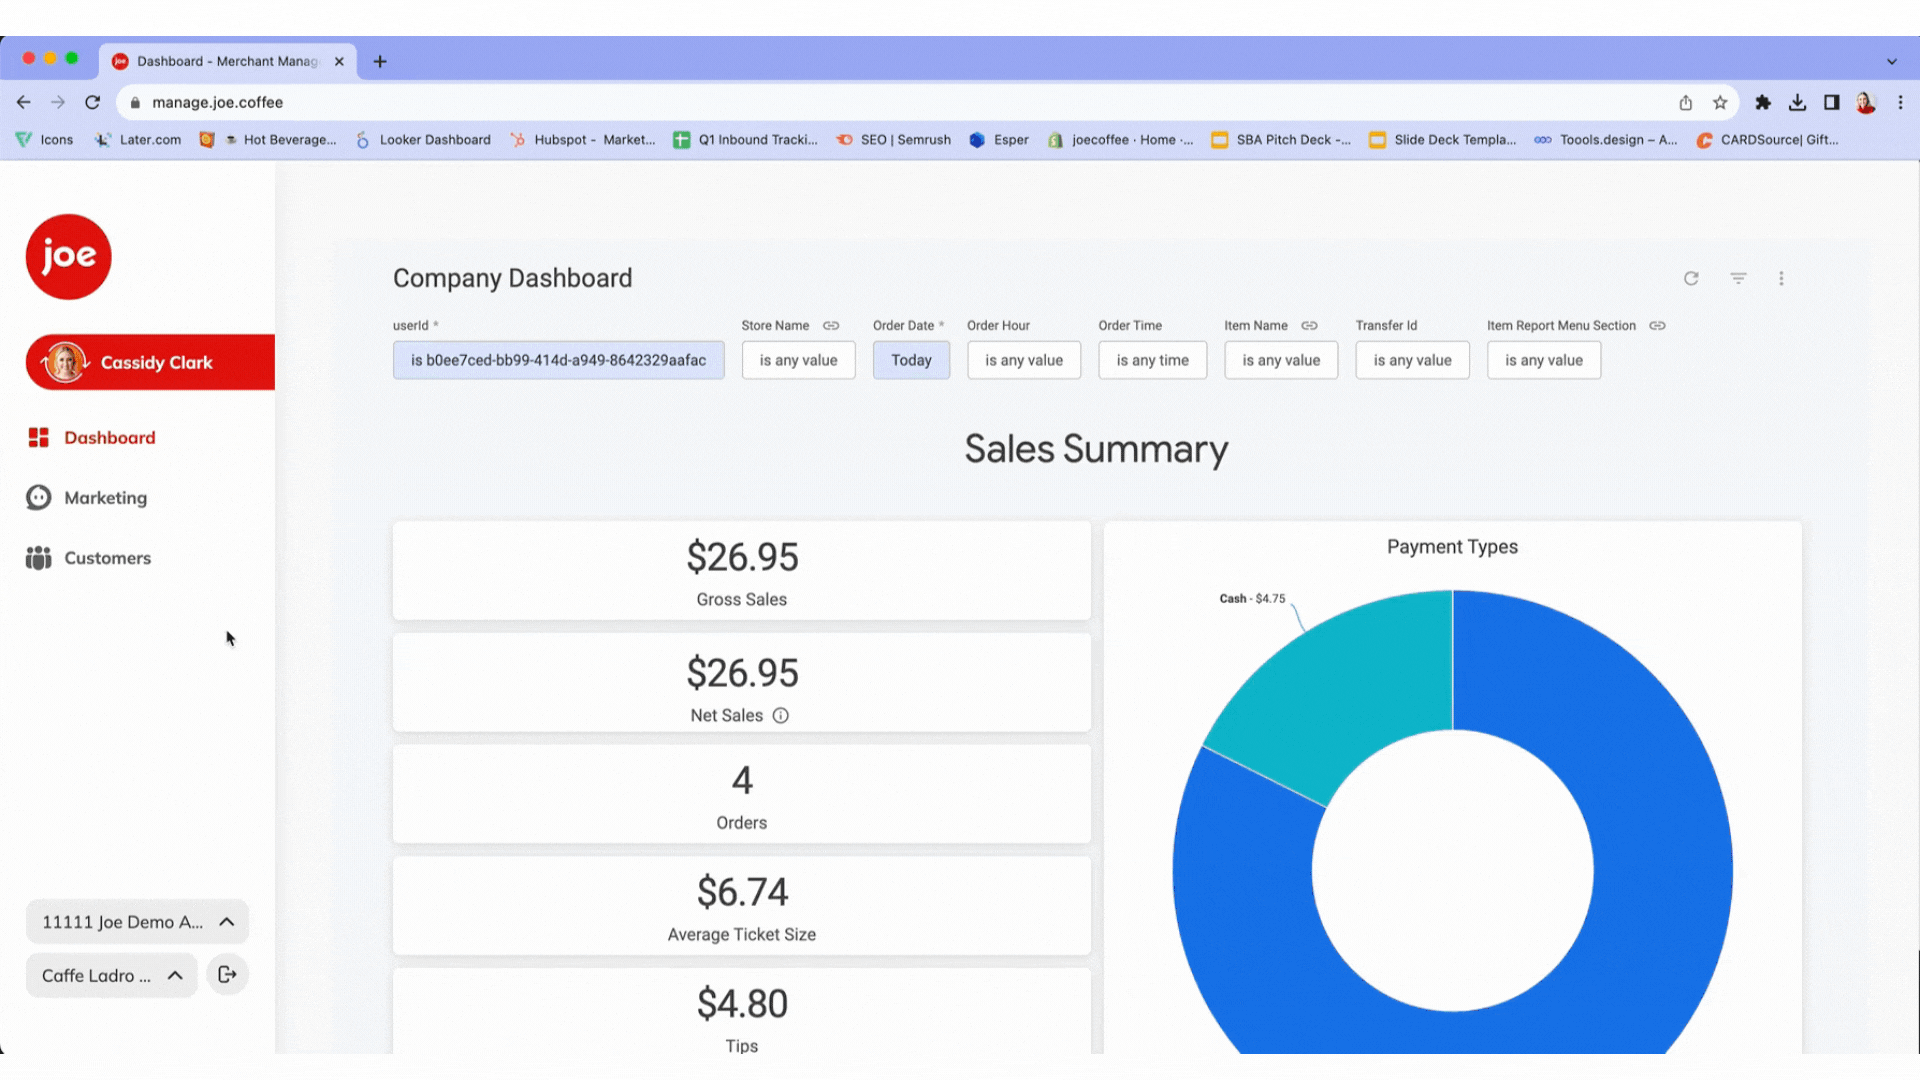Click link icon beside Item Name

(1309, 326)
